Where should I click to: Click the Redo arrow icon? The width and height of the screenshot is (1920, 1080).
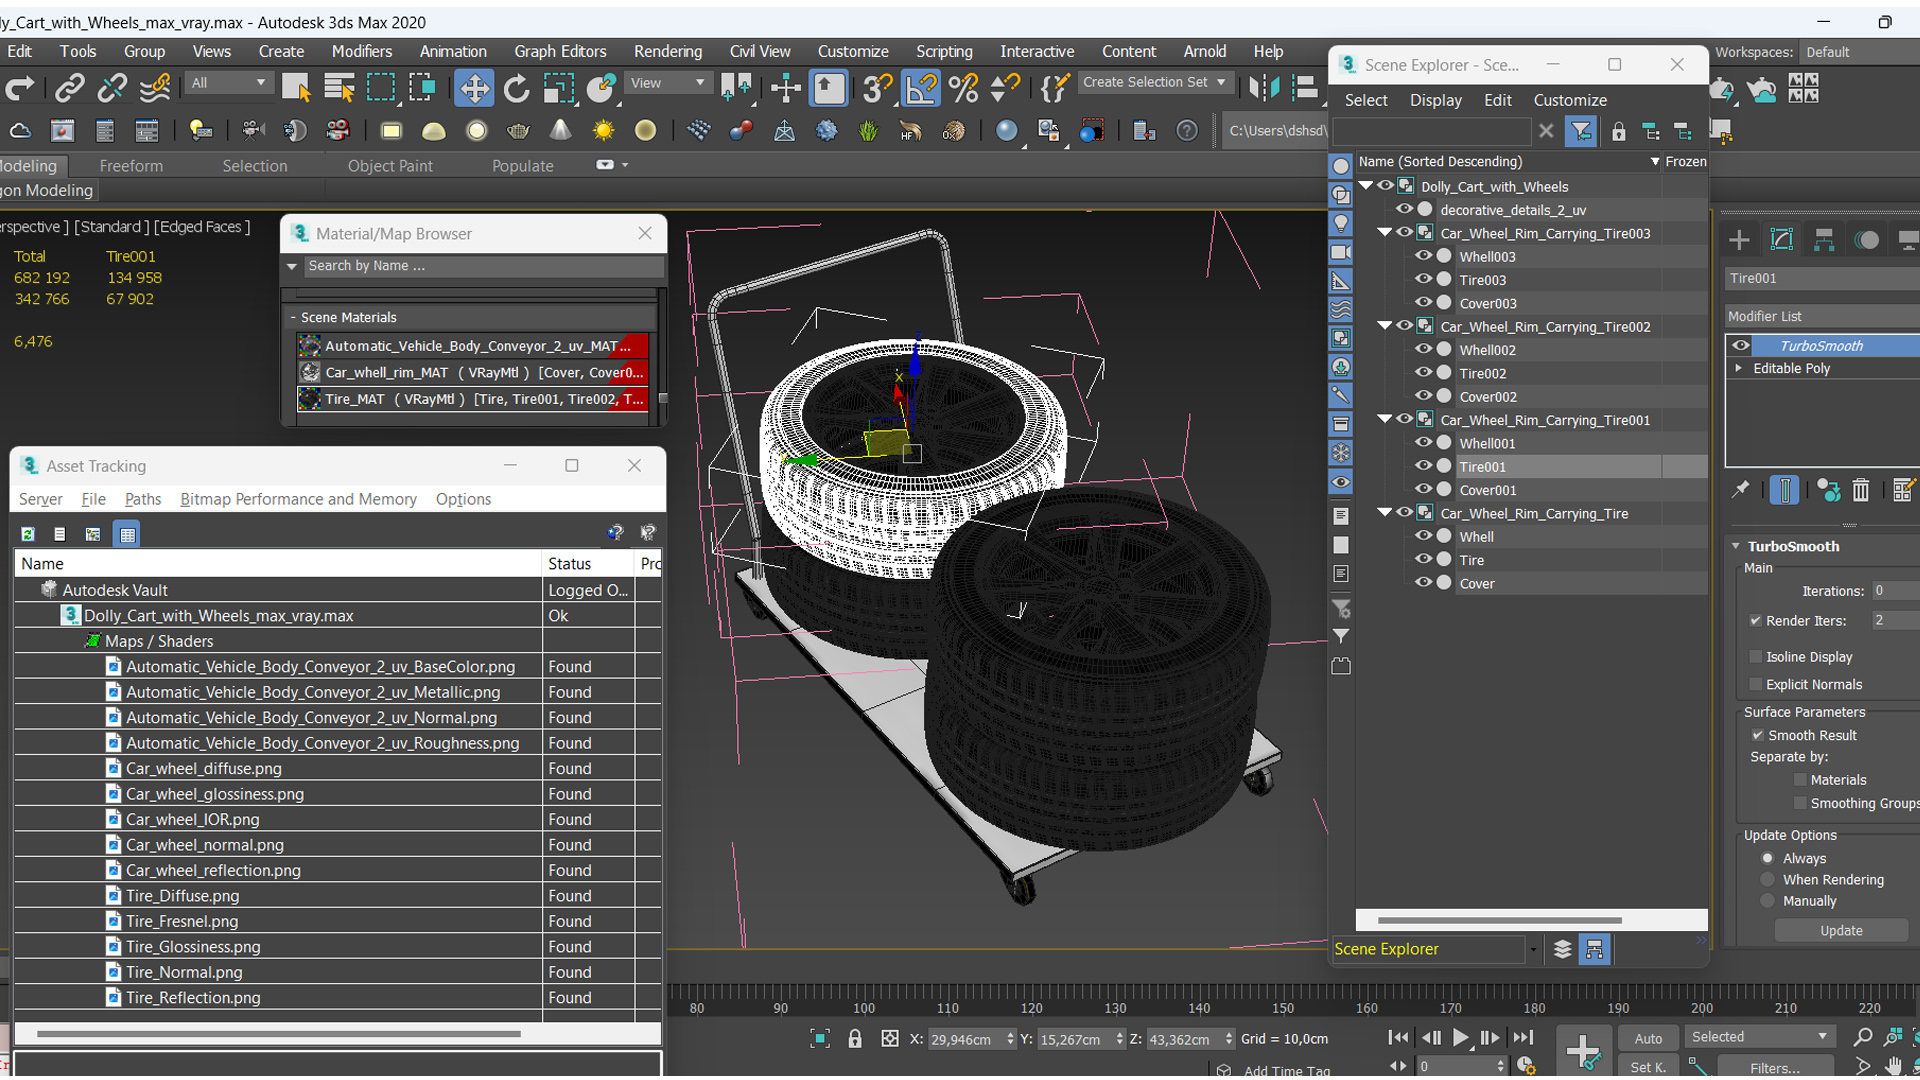pos(19,89)
